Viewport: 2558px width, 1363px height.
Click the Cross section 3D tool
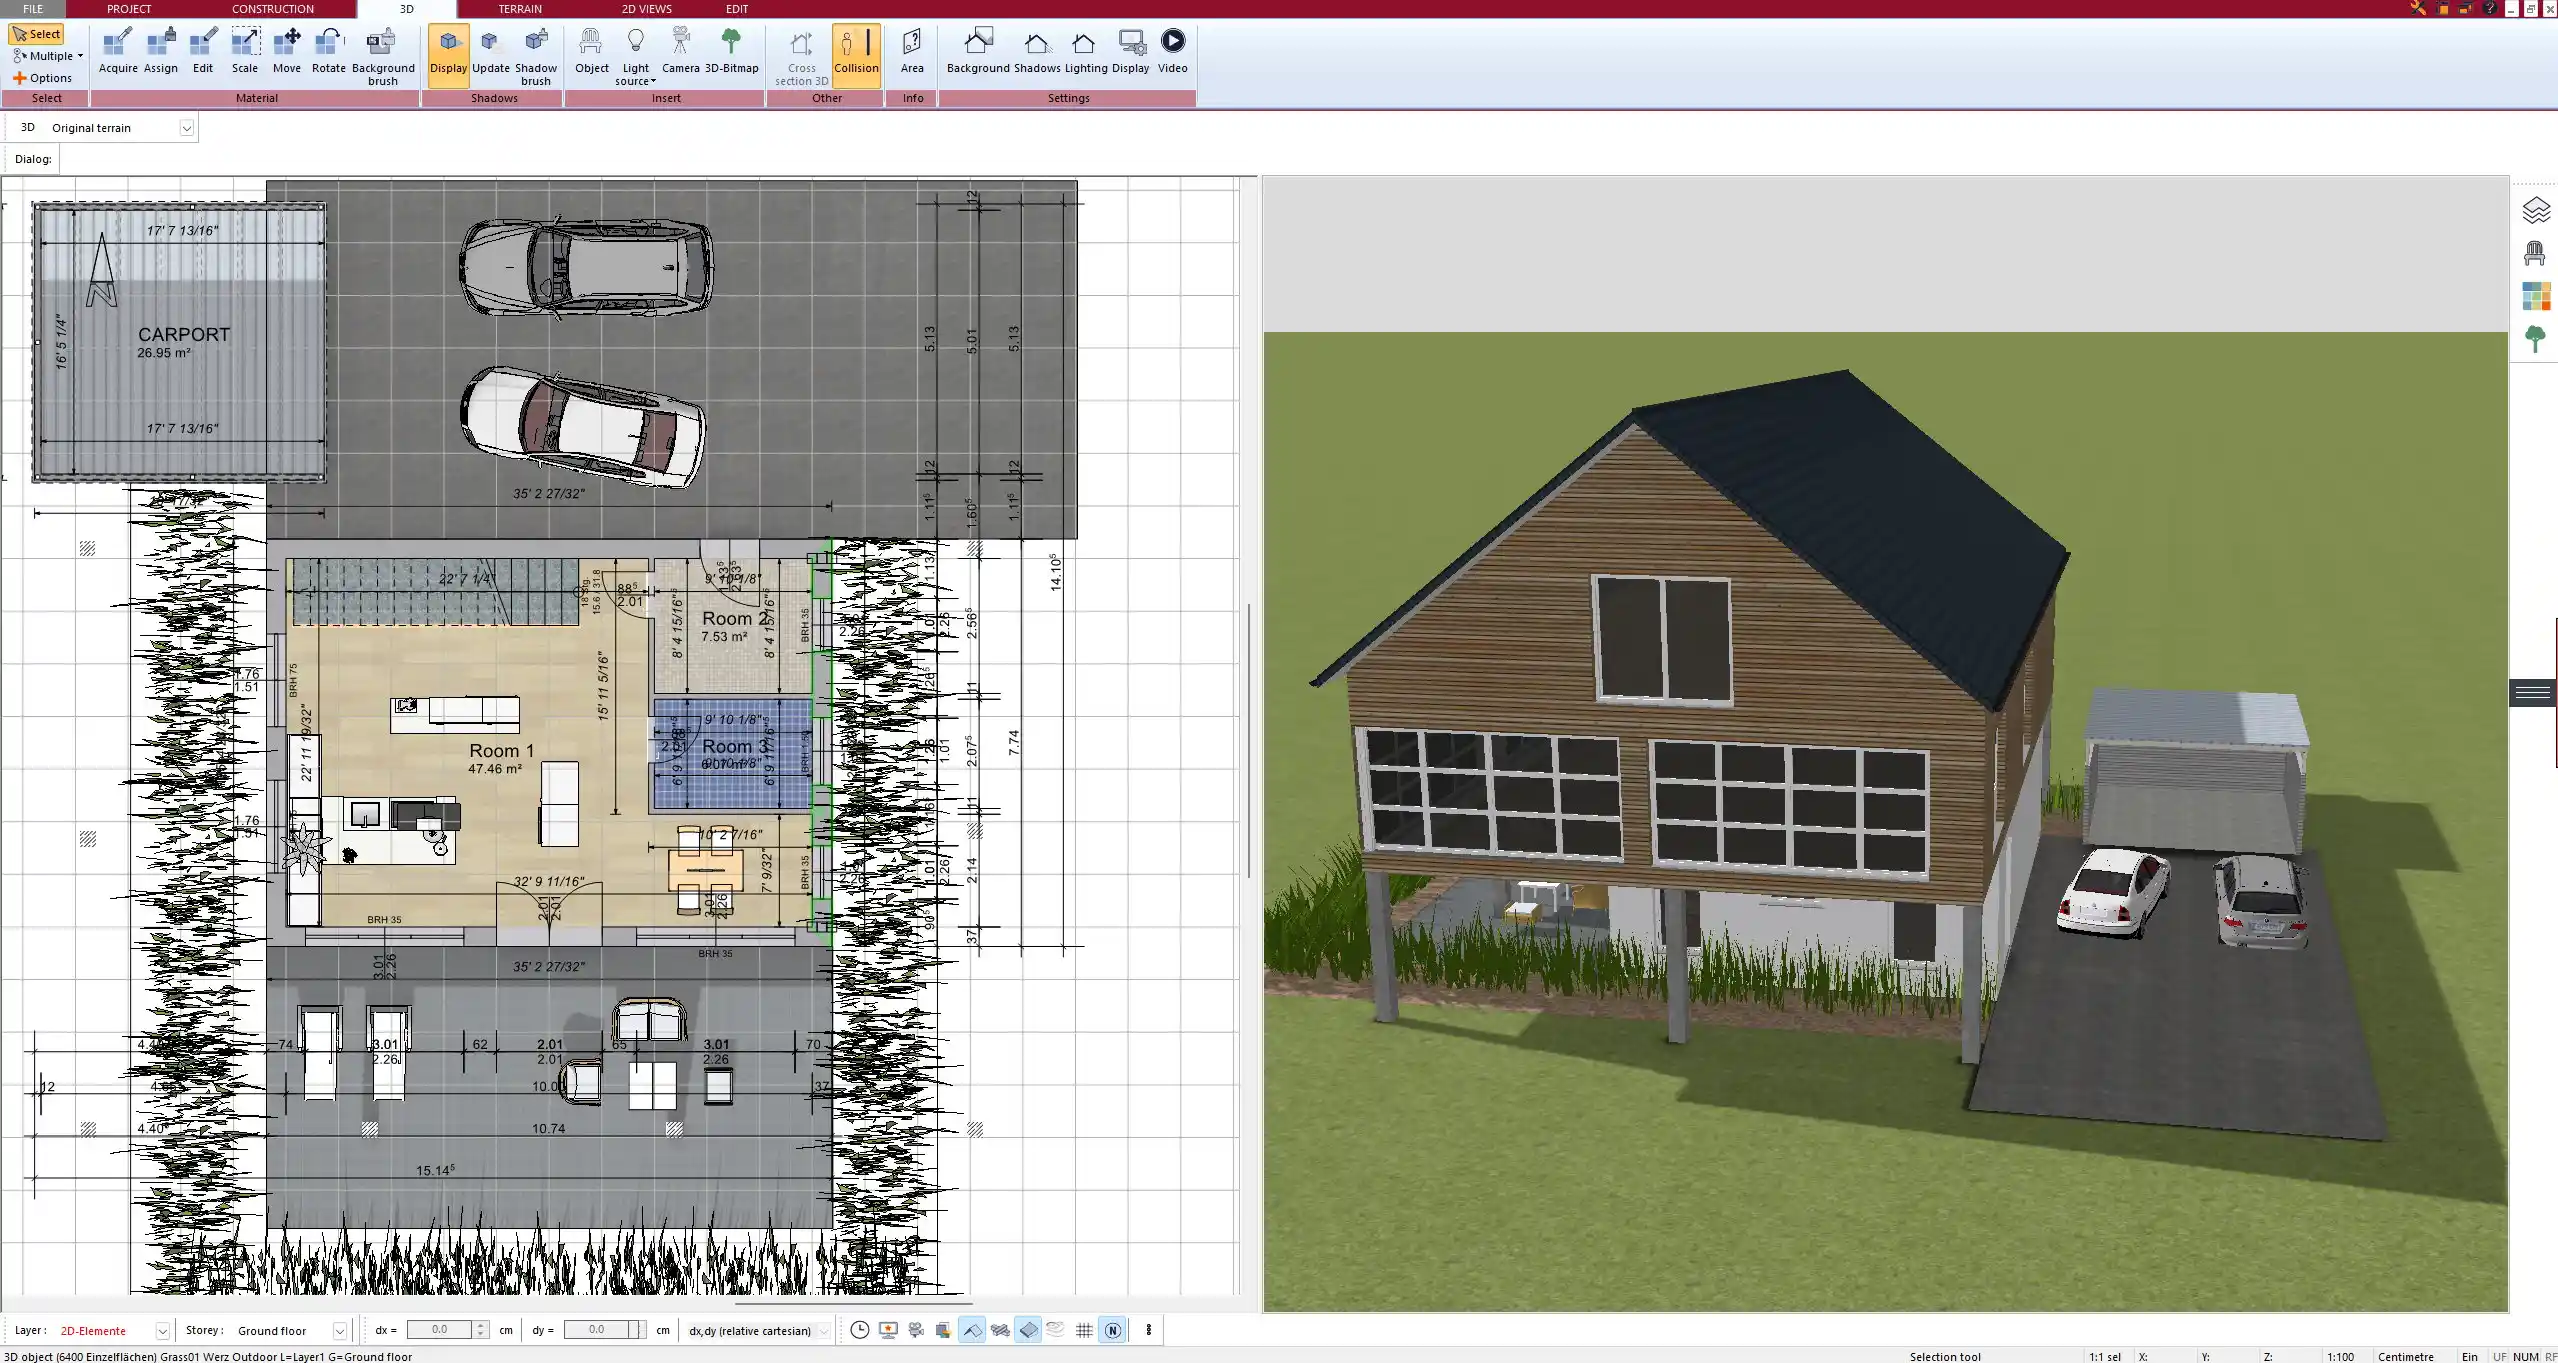tap(801, 56)
